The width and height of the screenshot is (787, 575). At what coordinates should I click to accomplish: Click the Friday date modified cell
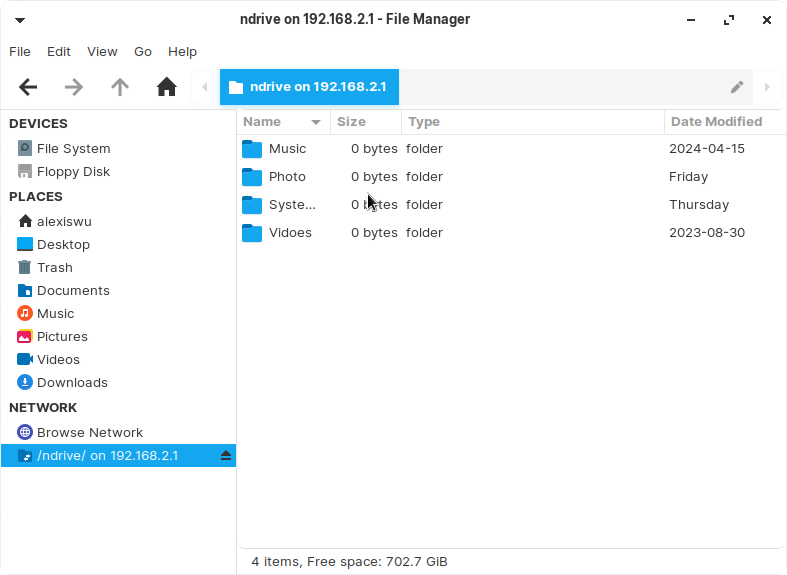(x=689, y=177)
